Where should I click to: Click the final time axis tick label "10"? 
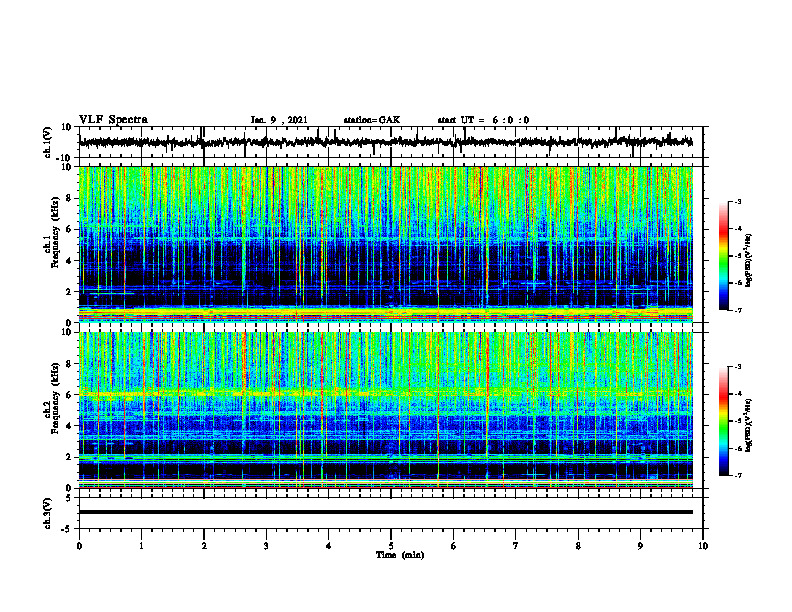pyautogui.click(x=703, y=546)
